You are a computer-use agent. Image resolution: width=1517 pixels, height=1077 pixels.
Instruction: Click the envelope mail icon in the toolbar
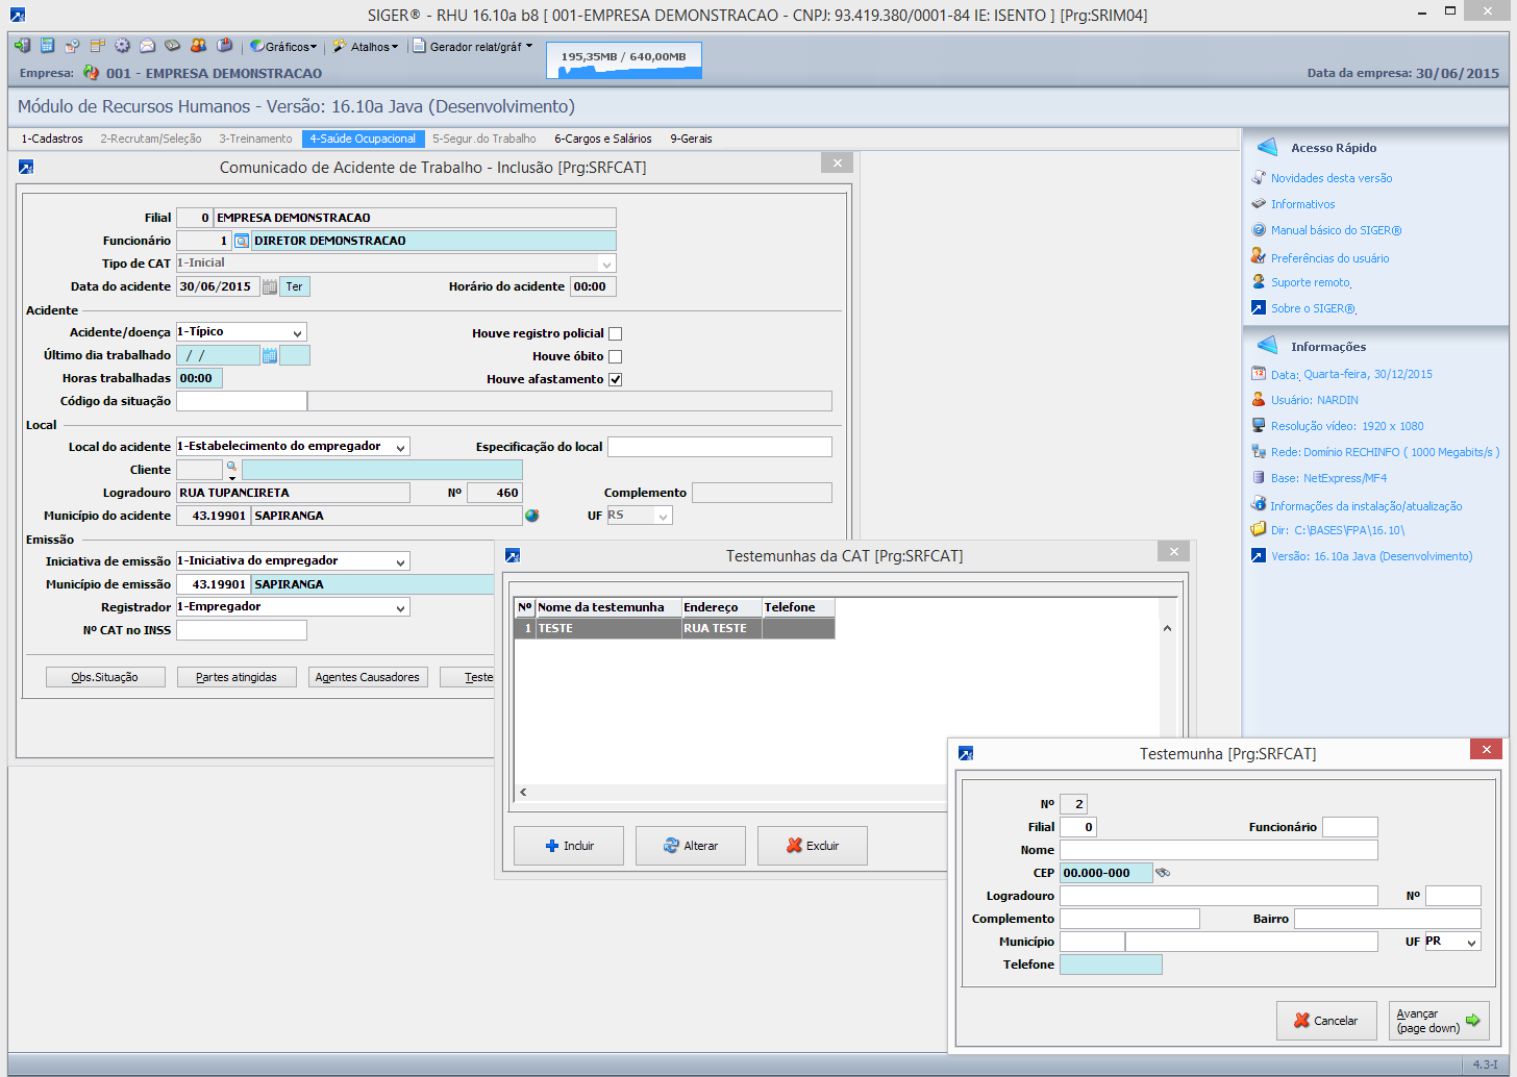147,46
